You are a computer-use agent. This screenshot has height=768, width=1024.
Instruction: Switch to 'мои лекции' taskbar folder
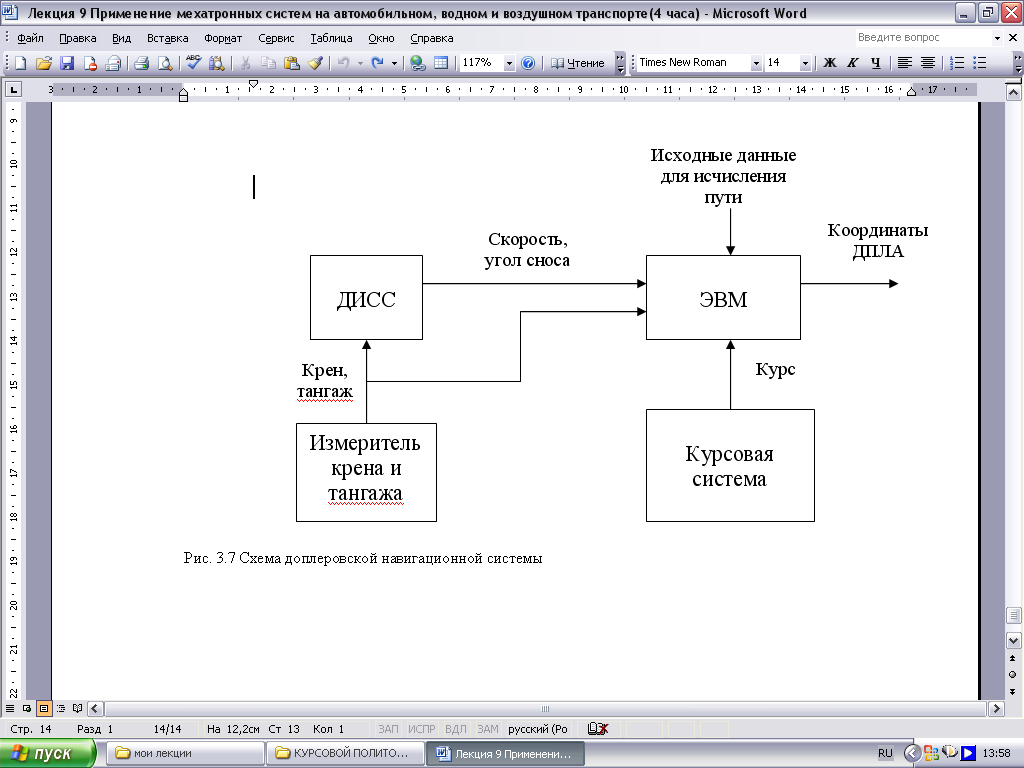(x=185, y=753)
